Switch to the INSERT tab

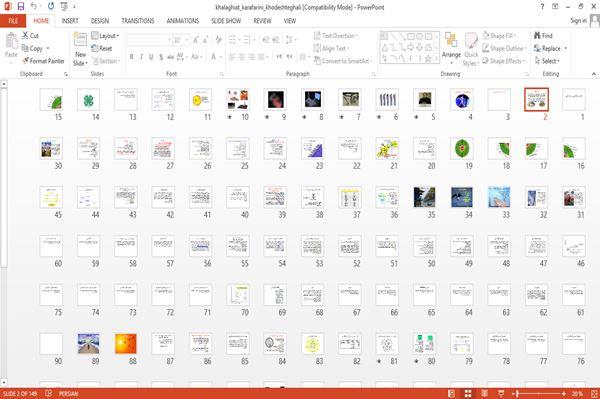(70, 21)
